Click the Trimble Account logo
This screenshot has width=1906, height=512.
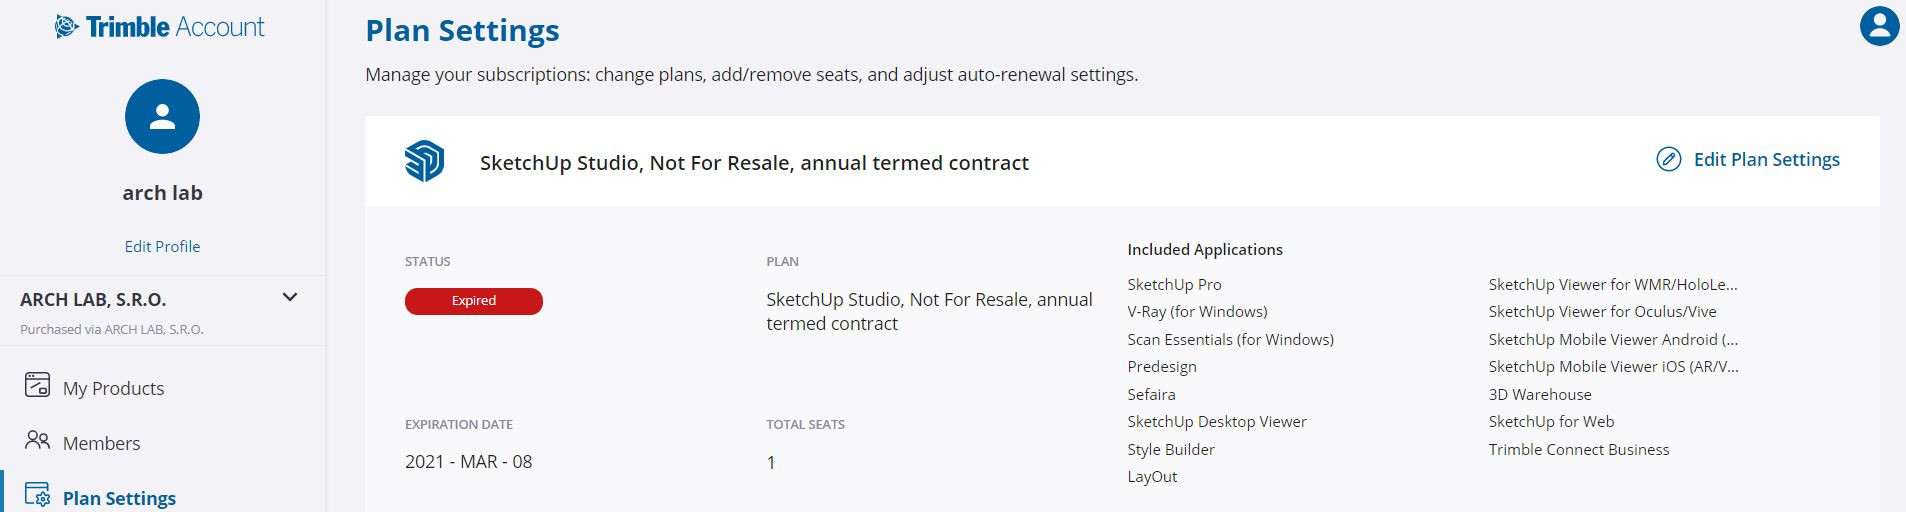point(160,27)
